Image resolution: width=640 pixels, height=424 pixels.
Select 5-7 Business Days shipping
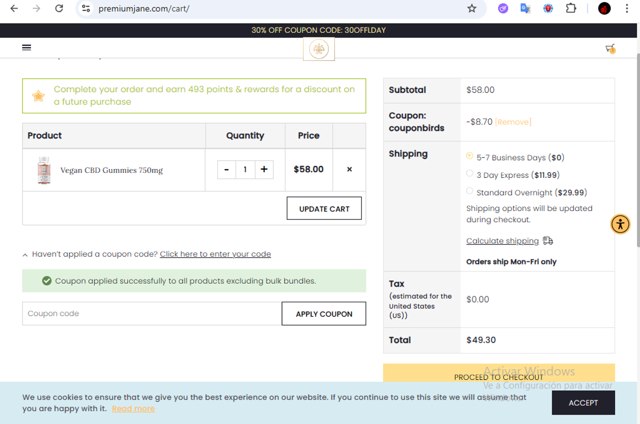click(469, 156)
